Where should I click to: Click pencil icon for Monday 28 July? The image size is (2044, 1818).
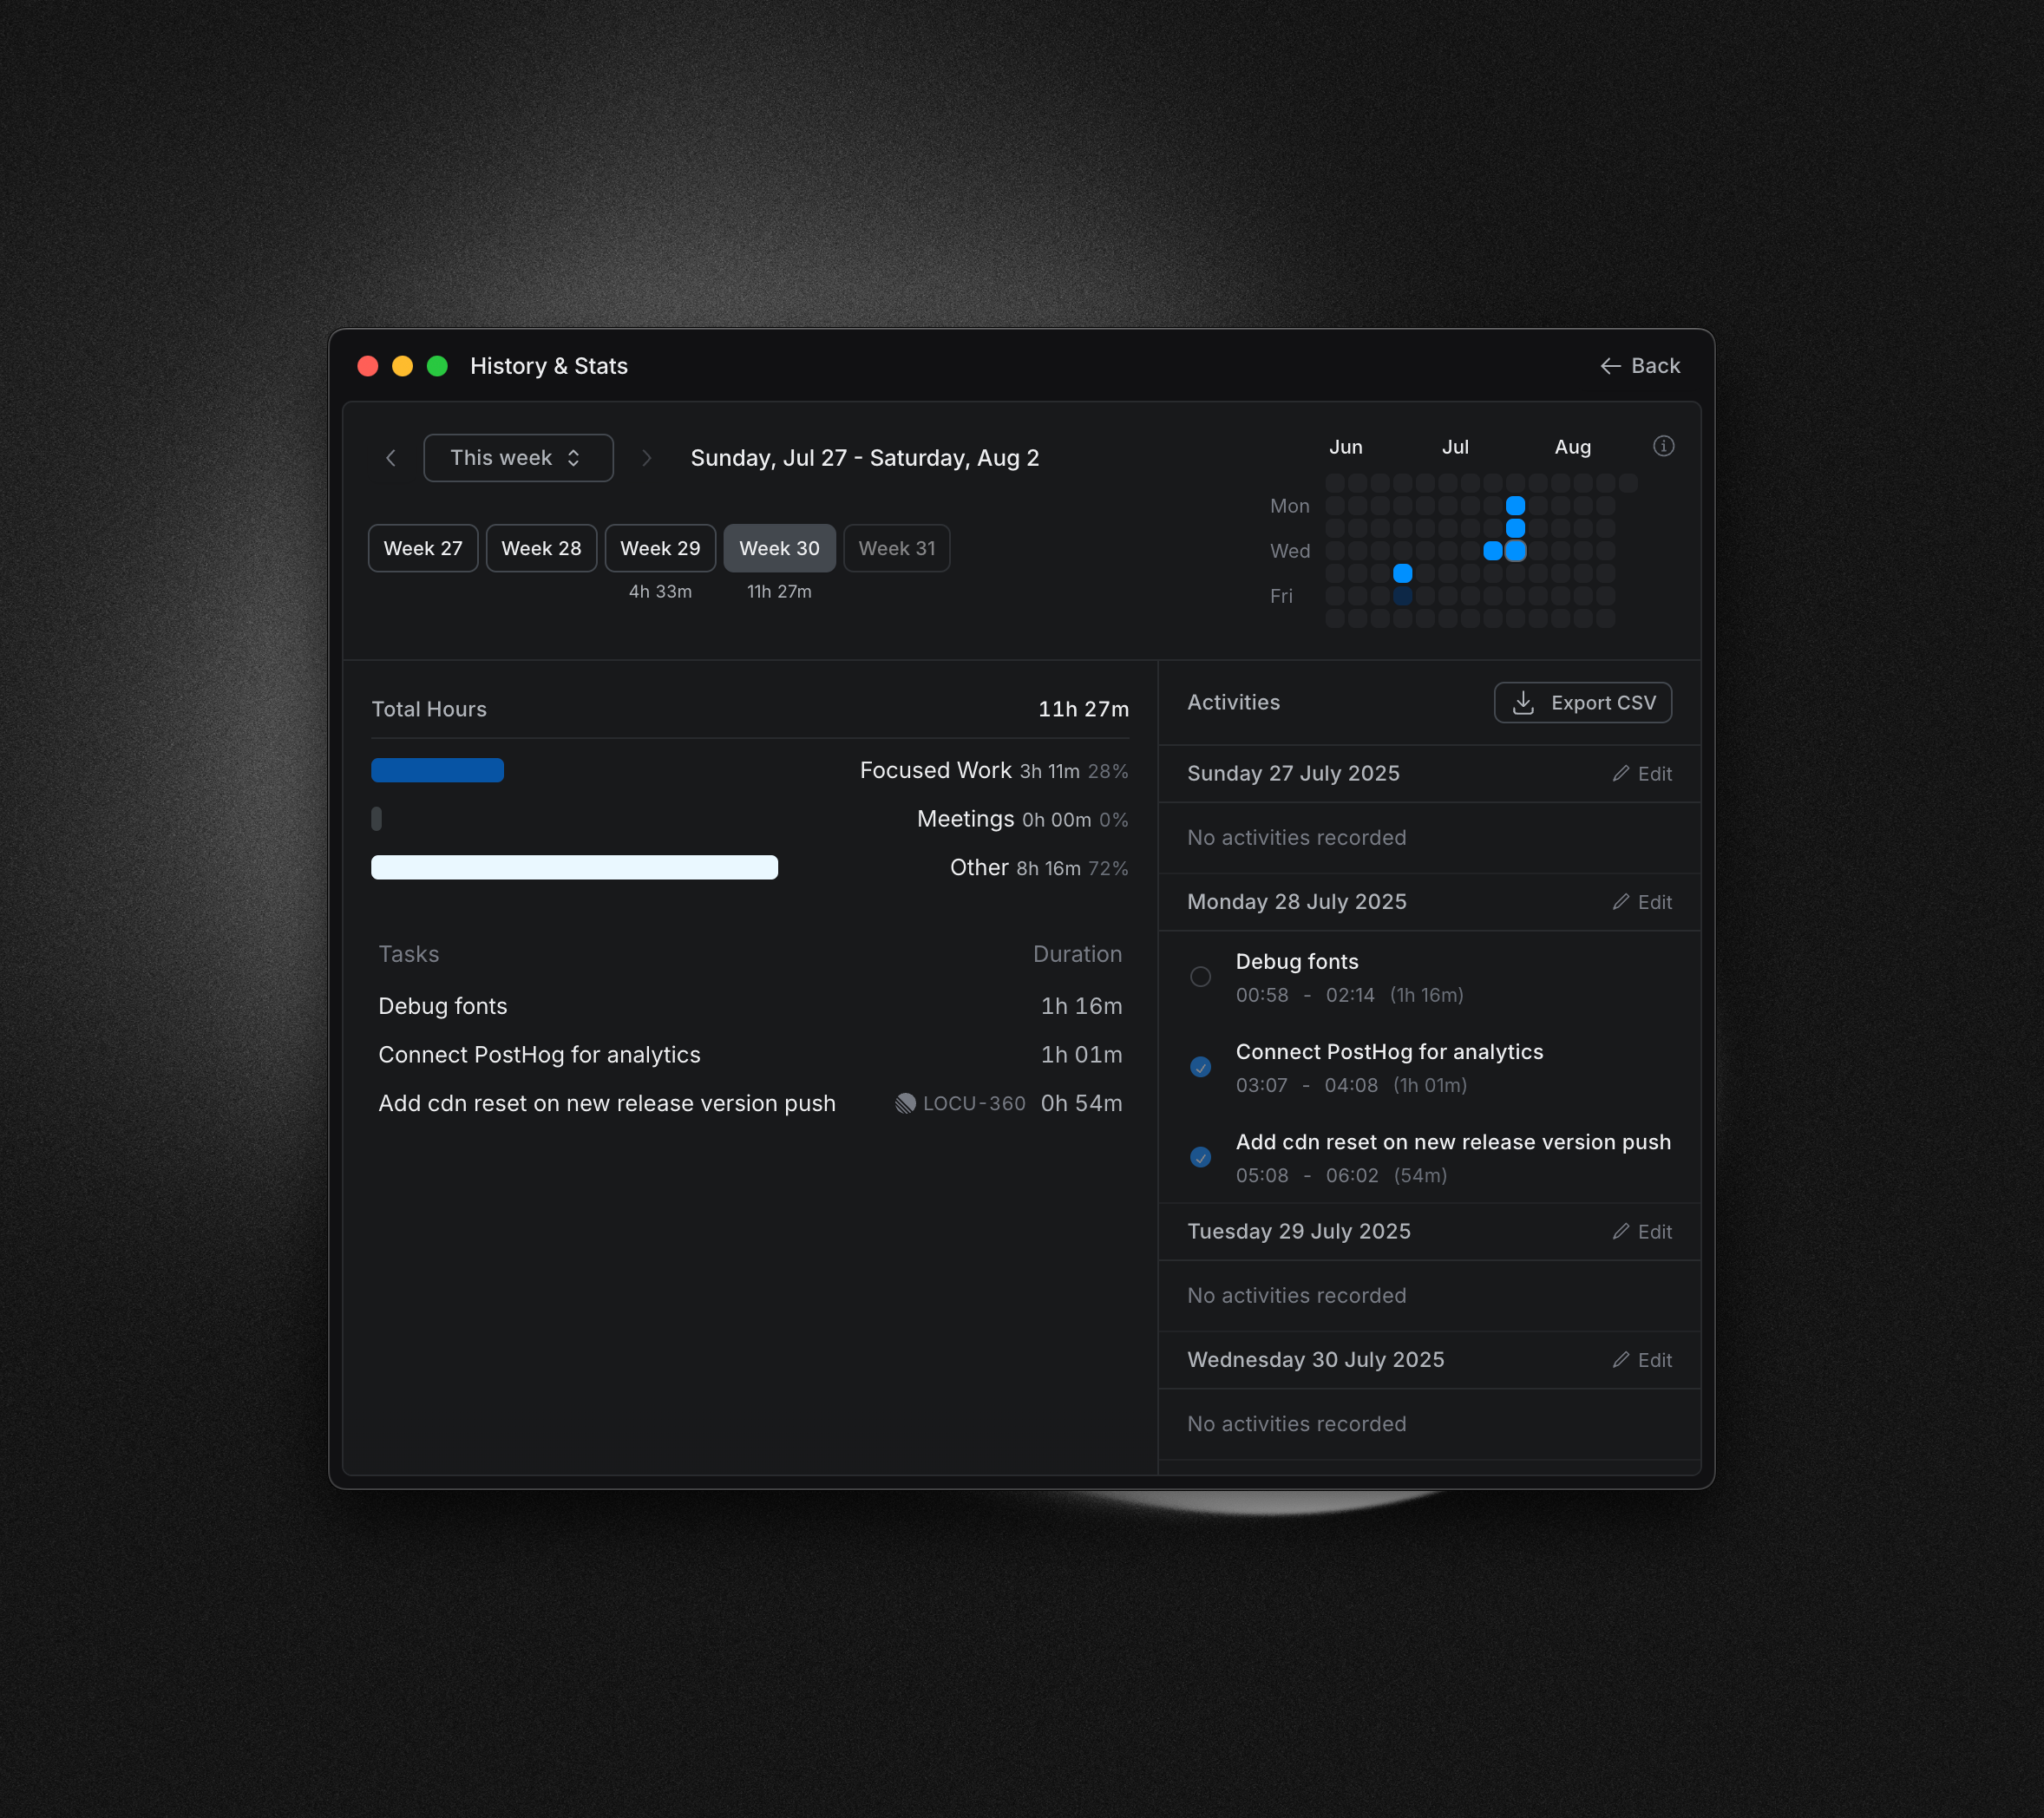pyautogui.click(x=1621, y=902)
